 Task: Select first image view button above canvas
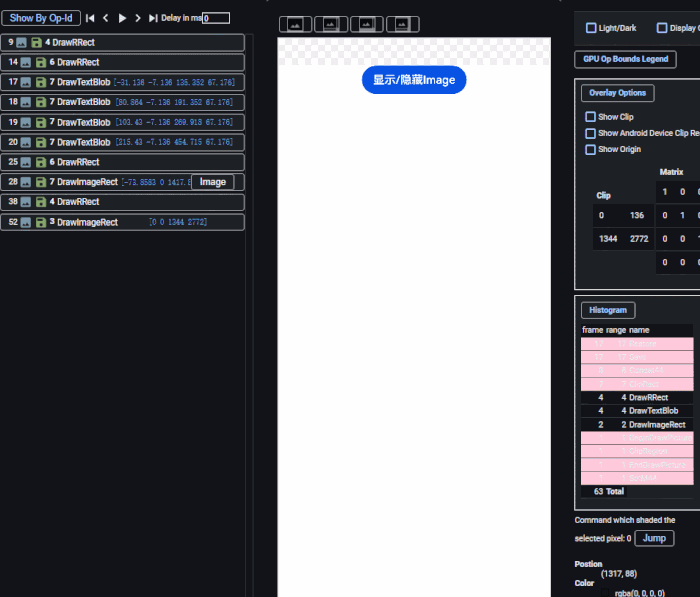(x=295, y=24)
